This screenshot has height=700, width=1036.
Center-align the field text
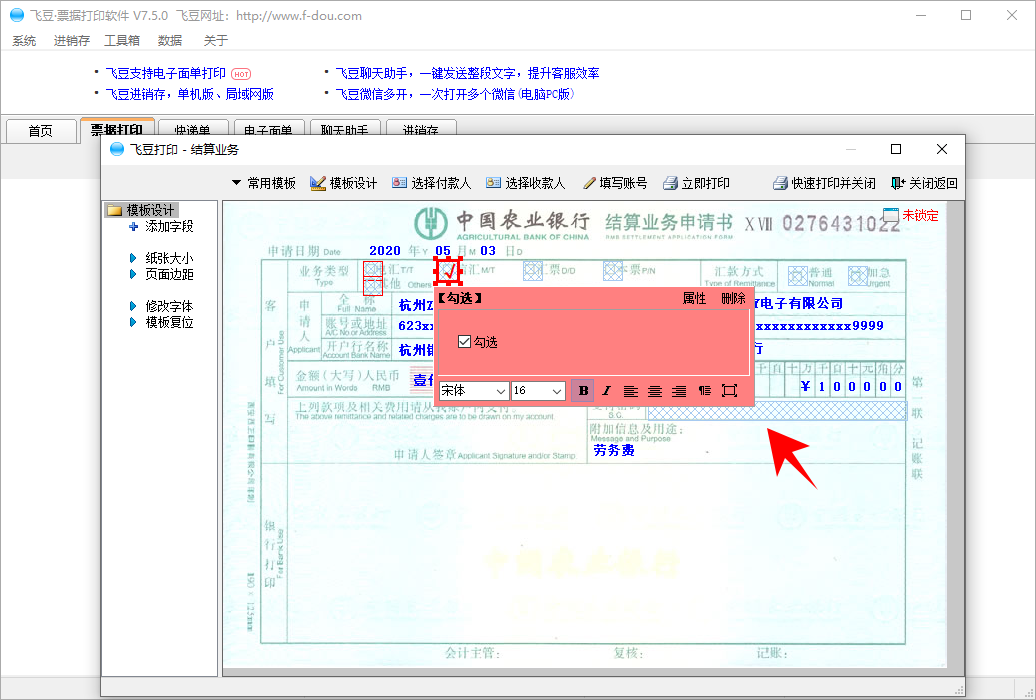[x=655, y=391]
